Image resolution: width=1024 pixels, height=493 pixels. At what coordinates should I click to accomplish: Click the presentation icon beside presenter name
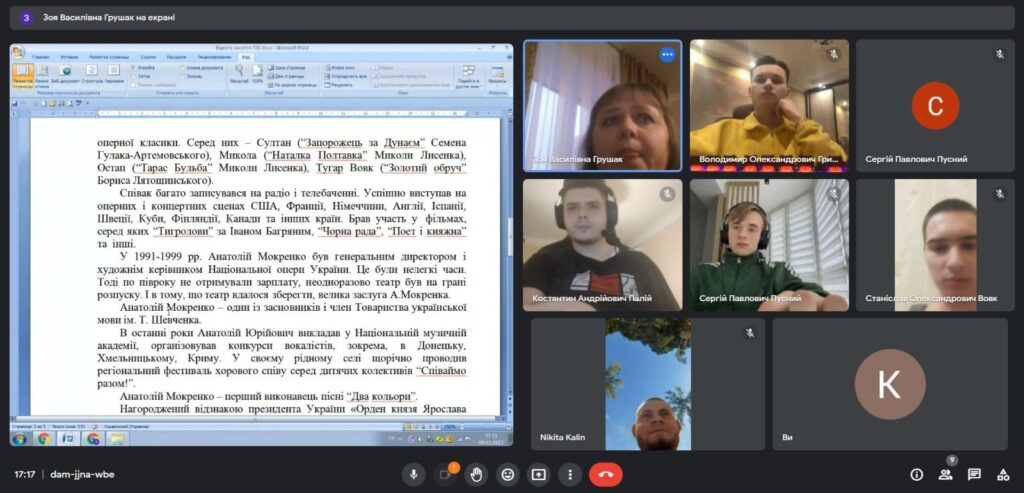(x=25, y=17)
